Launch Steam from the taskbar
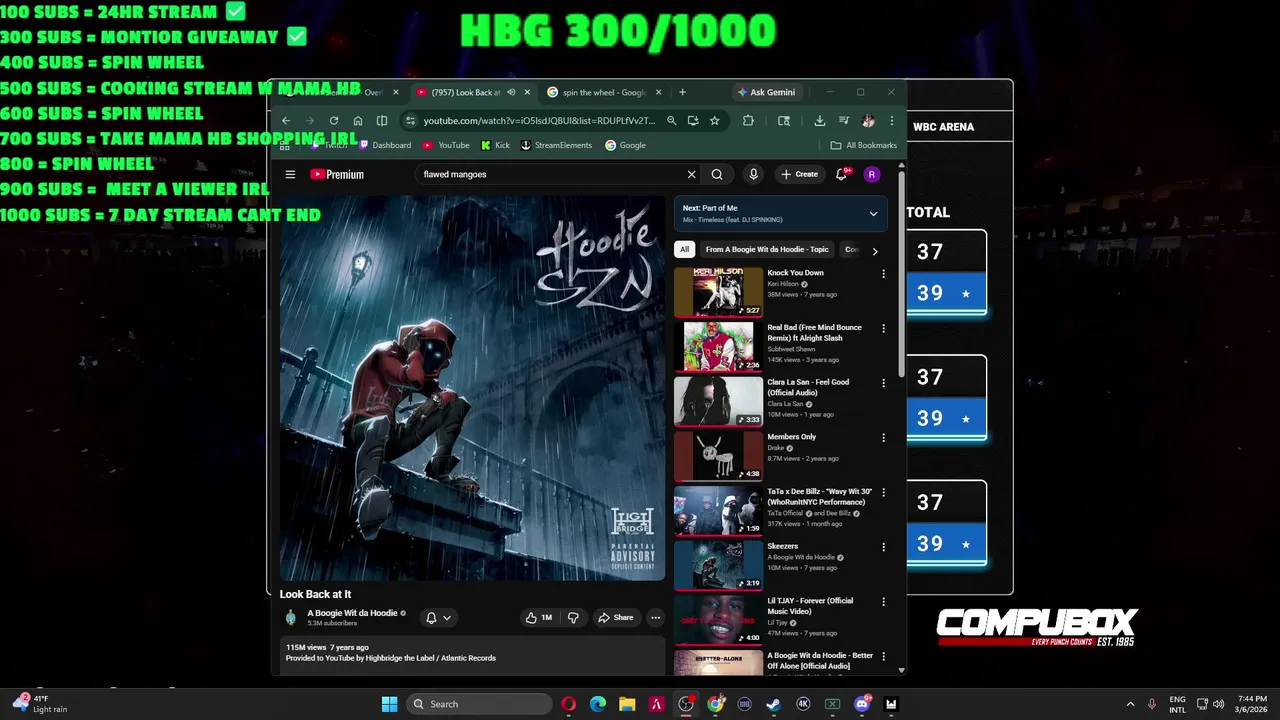Screen dimensions: 1280x720 coord(774,704)
